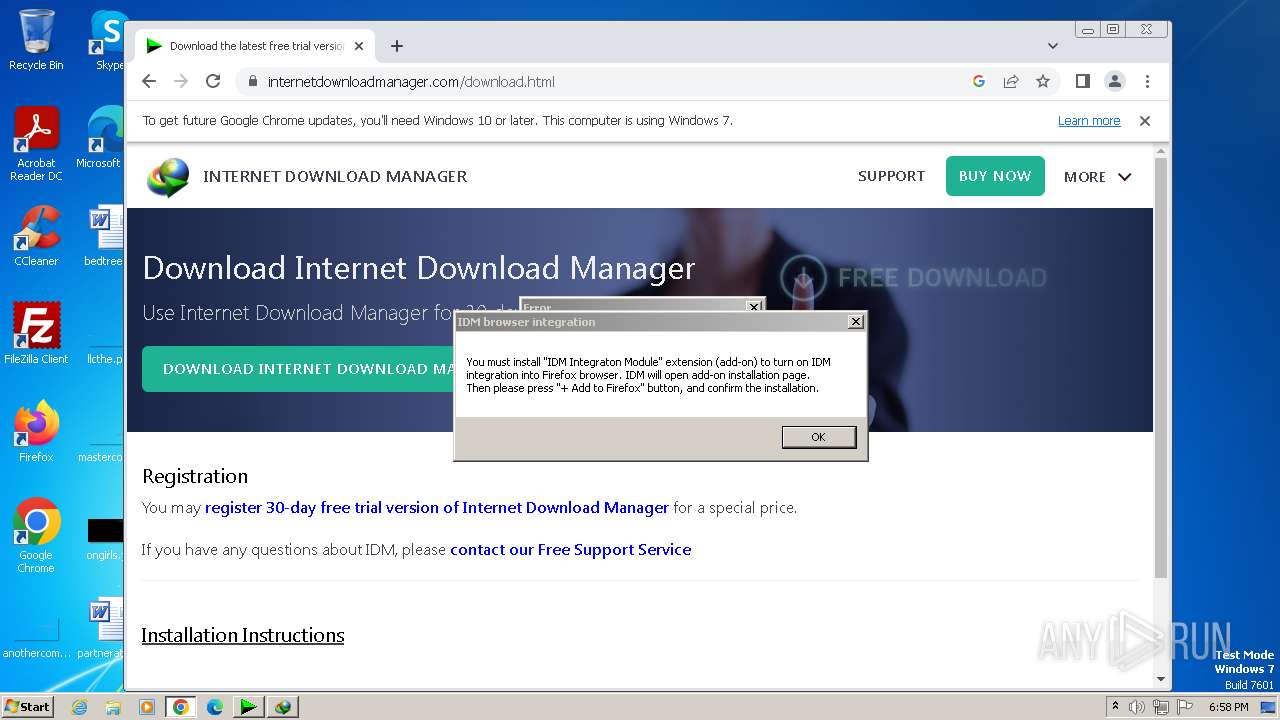Close the Error dialog behind
The image size is (1280, 720).
754,307
